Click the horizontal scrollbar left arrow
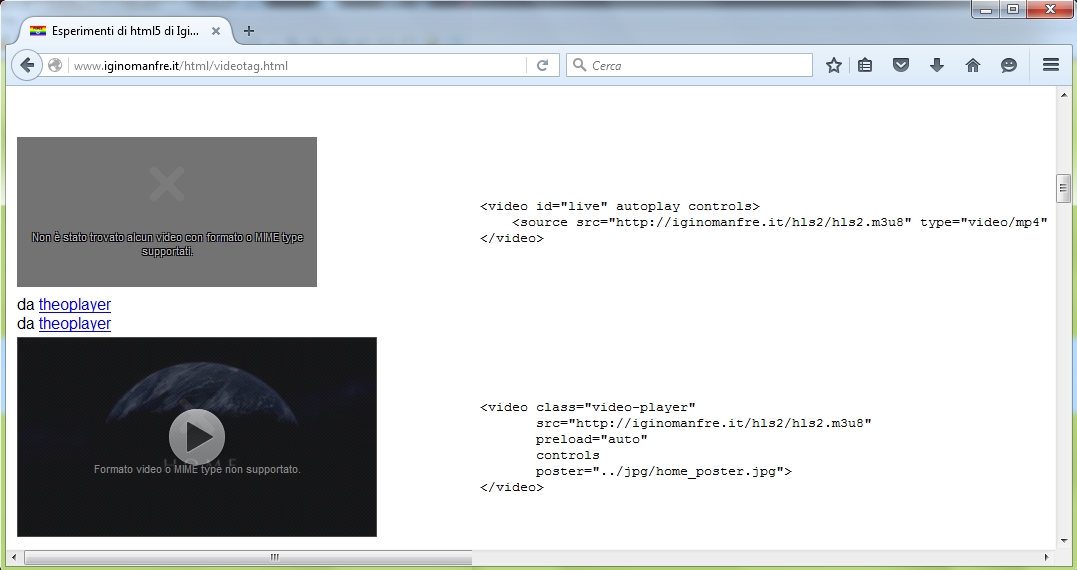The height and width of the screenshot is (570, 1077). click(14, 557)
